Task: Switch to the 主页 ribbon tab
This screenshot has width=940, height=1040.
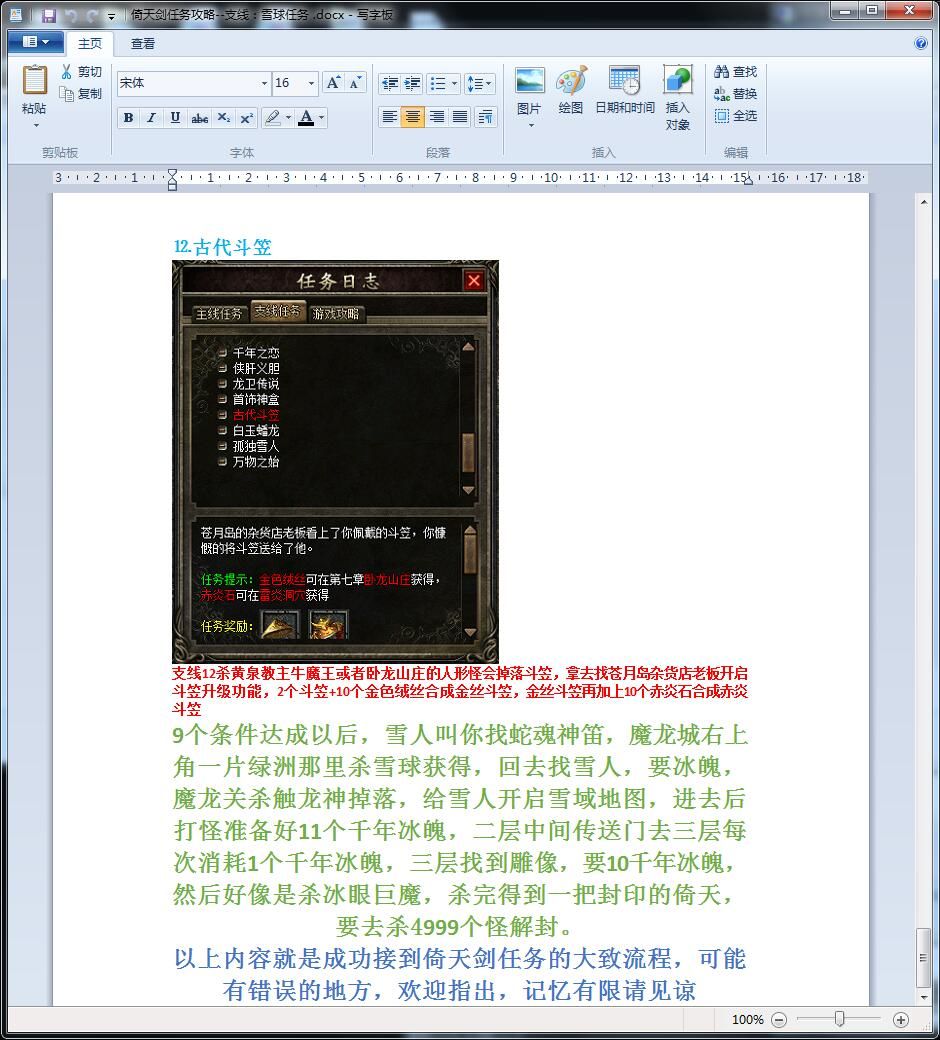Action: pyautogui.click(x=90, y=44)
